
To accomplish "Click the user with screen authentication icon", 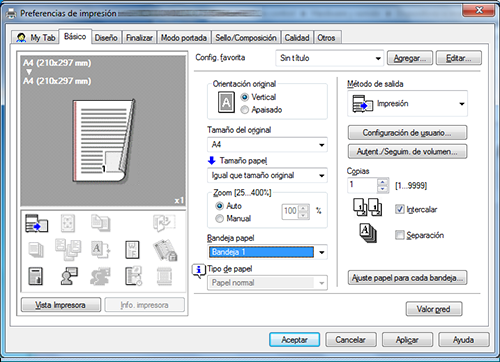I will point(69,276).
